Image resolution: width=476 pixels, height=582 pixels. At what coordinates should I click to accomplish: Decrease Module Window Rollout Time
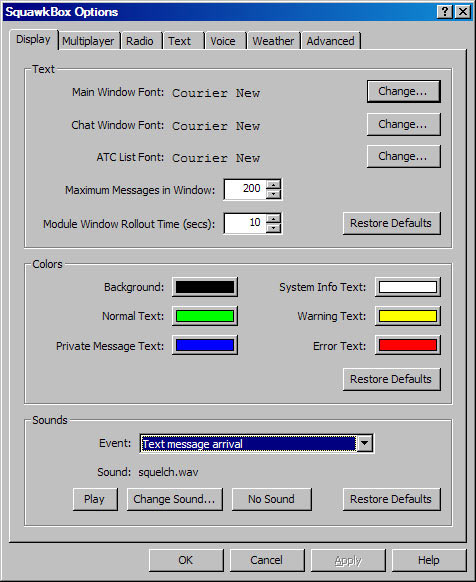tap(274, 228)
